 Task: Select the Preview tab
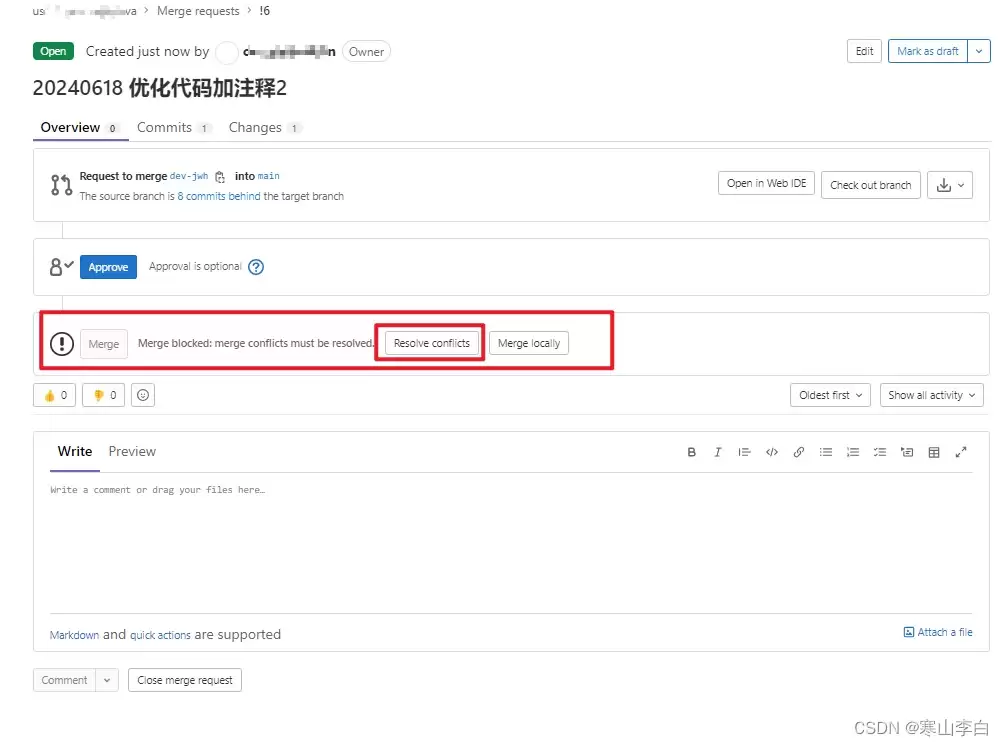[132, 452]
